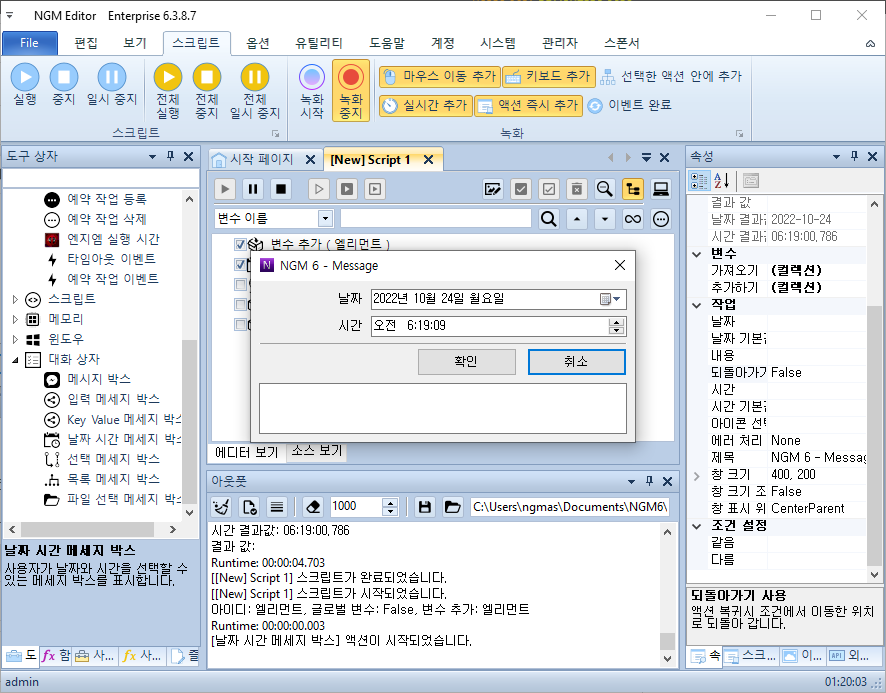The width and height of the screenshot is (886, 693).
Task: Select 목록 메세지 박스 in toolbox
Action: coord(113,479)
